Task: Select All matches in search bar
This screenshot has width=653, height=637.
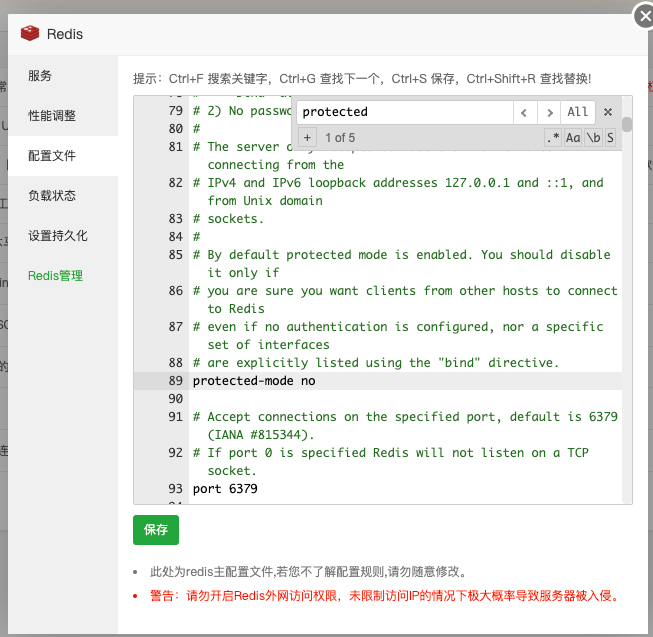Action: (578, 112)
